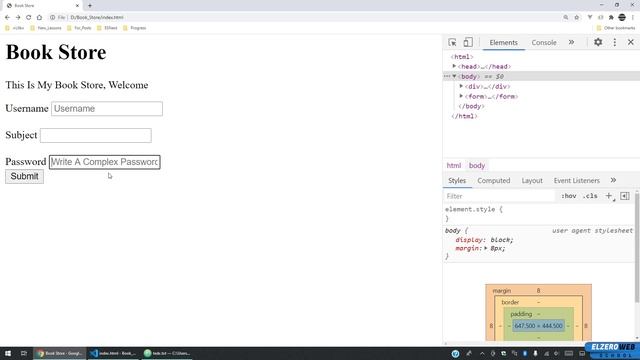Viewport: 640px width, 360px height.
Task: Focus the Subject input field
Action: [96, 136]
